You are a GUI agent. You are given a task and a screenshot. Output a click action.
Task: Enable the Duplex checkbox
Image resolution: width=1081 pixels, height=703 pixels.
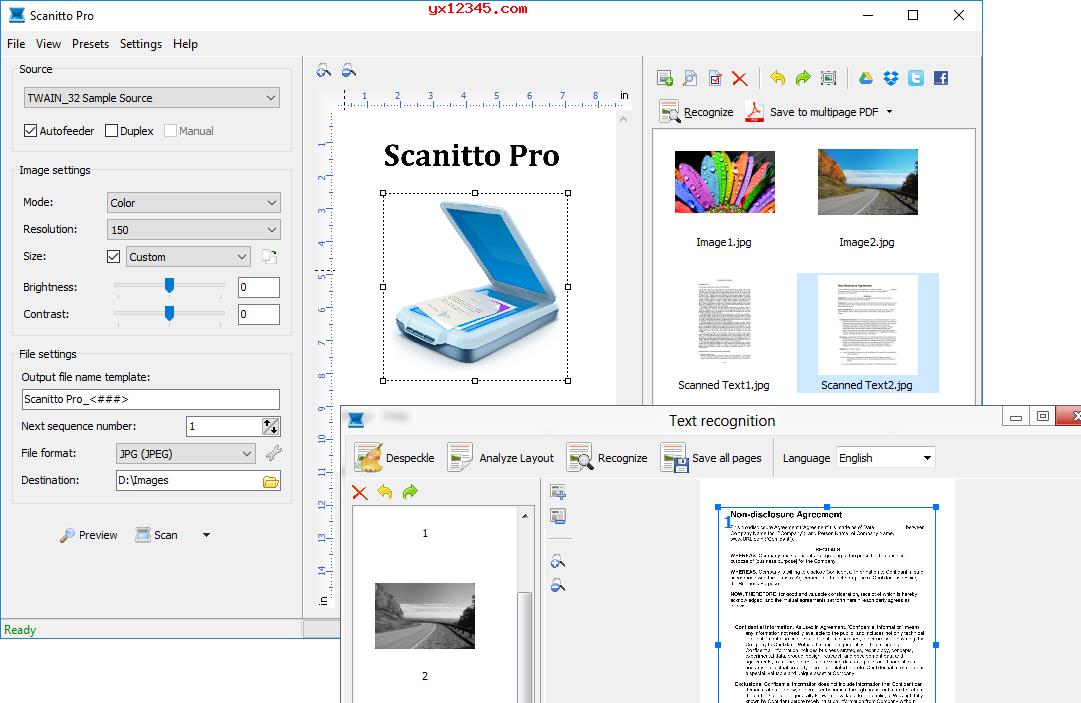(x=111, y=130)
